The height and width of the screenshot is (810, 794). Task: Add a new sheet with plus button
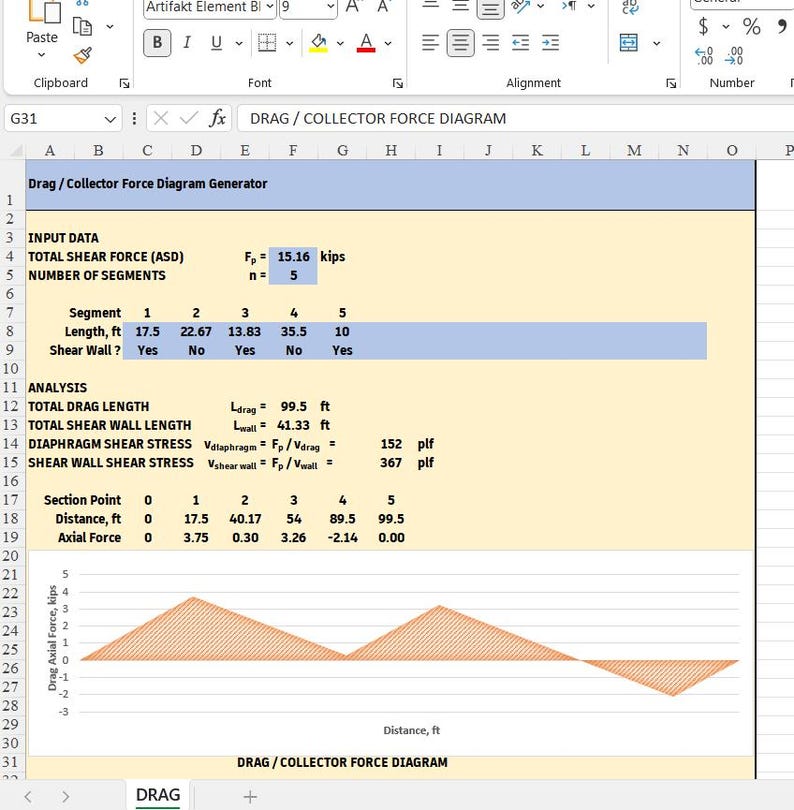pyautogui.click(x=250, y=797)
